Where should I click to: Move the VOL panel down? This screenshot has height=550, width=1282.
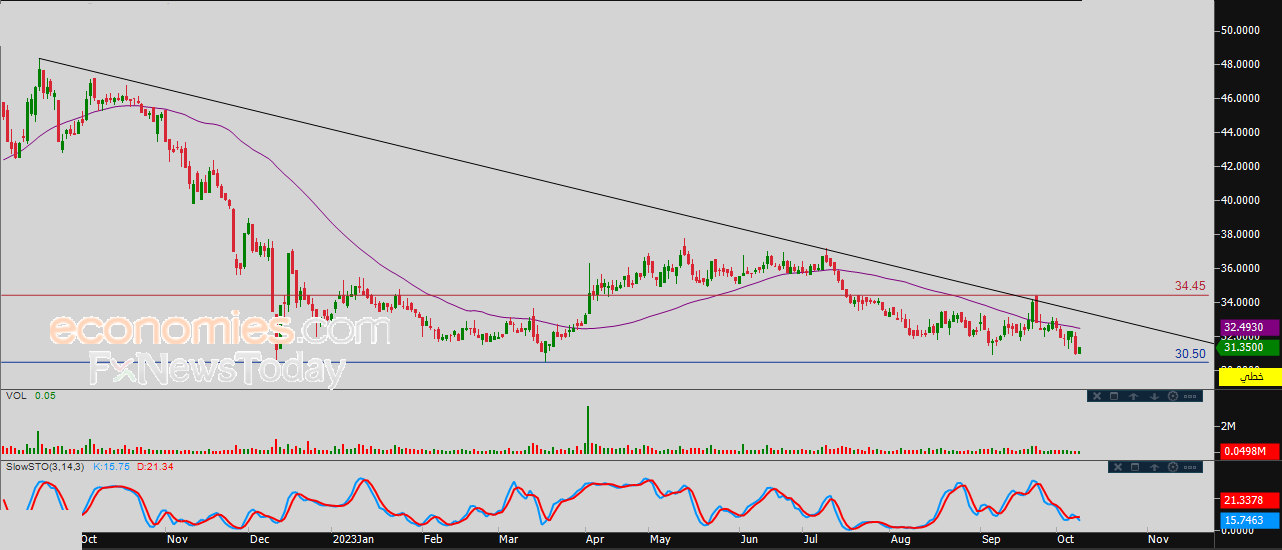pyautogui.click(x=1154, y=396)
